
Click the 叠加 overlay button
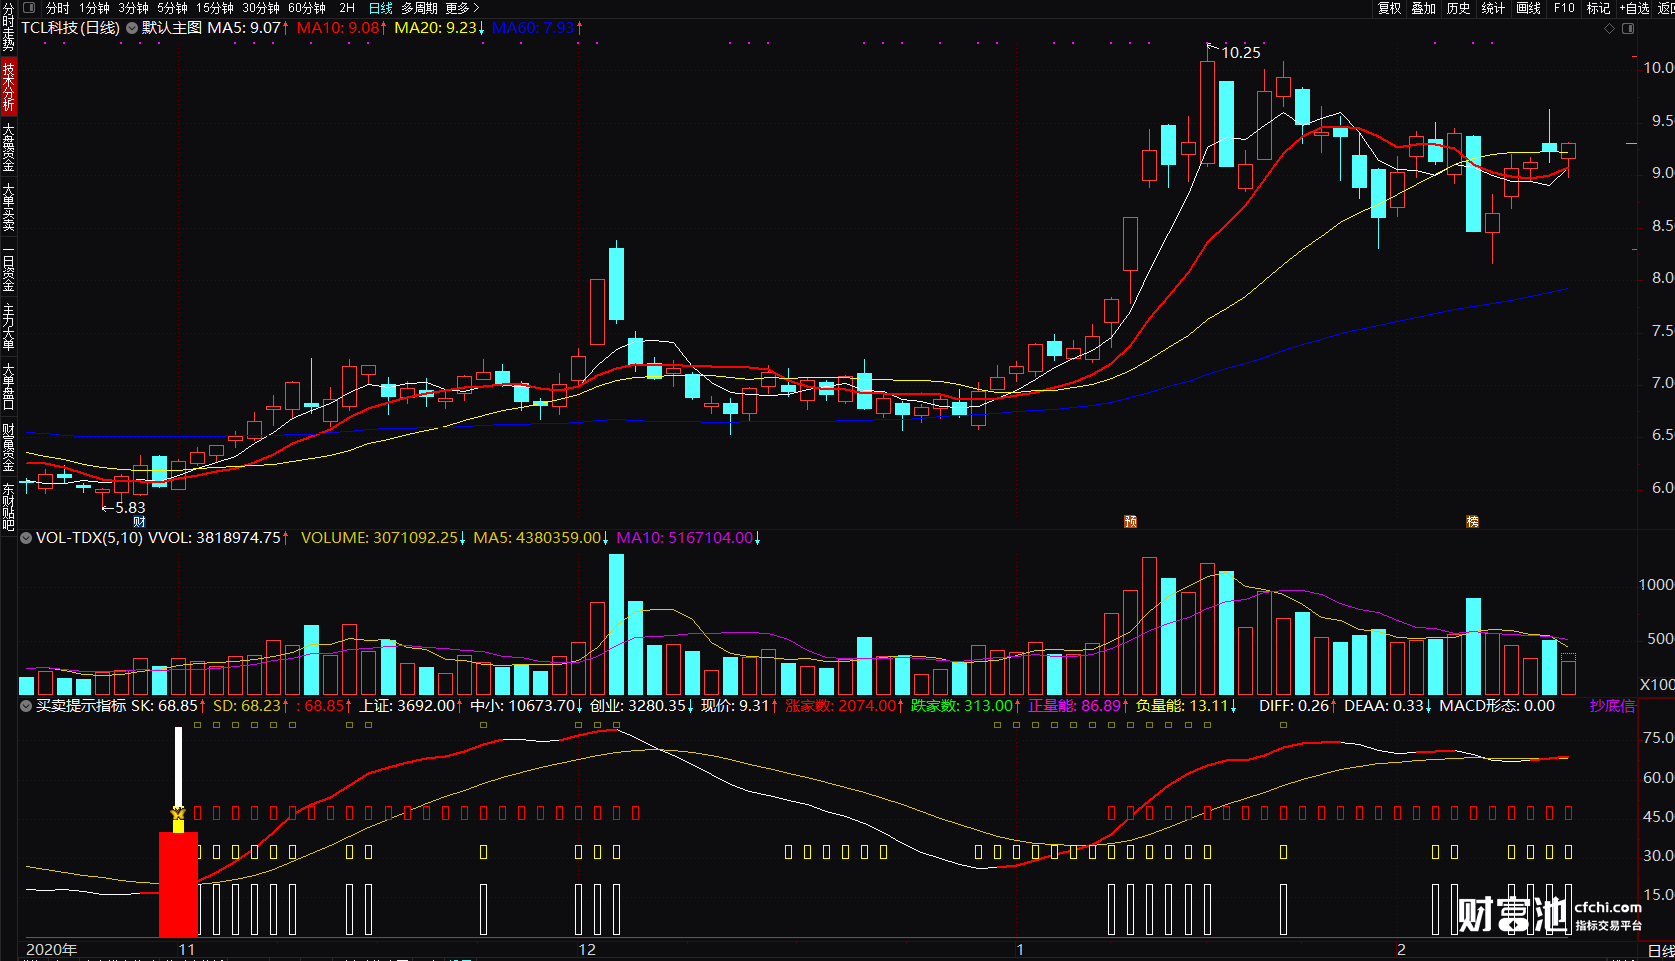[1424, 8]
